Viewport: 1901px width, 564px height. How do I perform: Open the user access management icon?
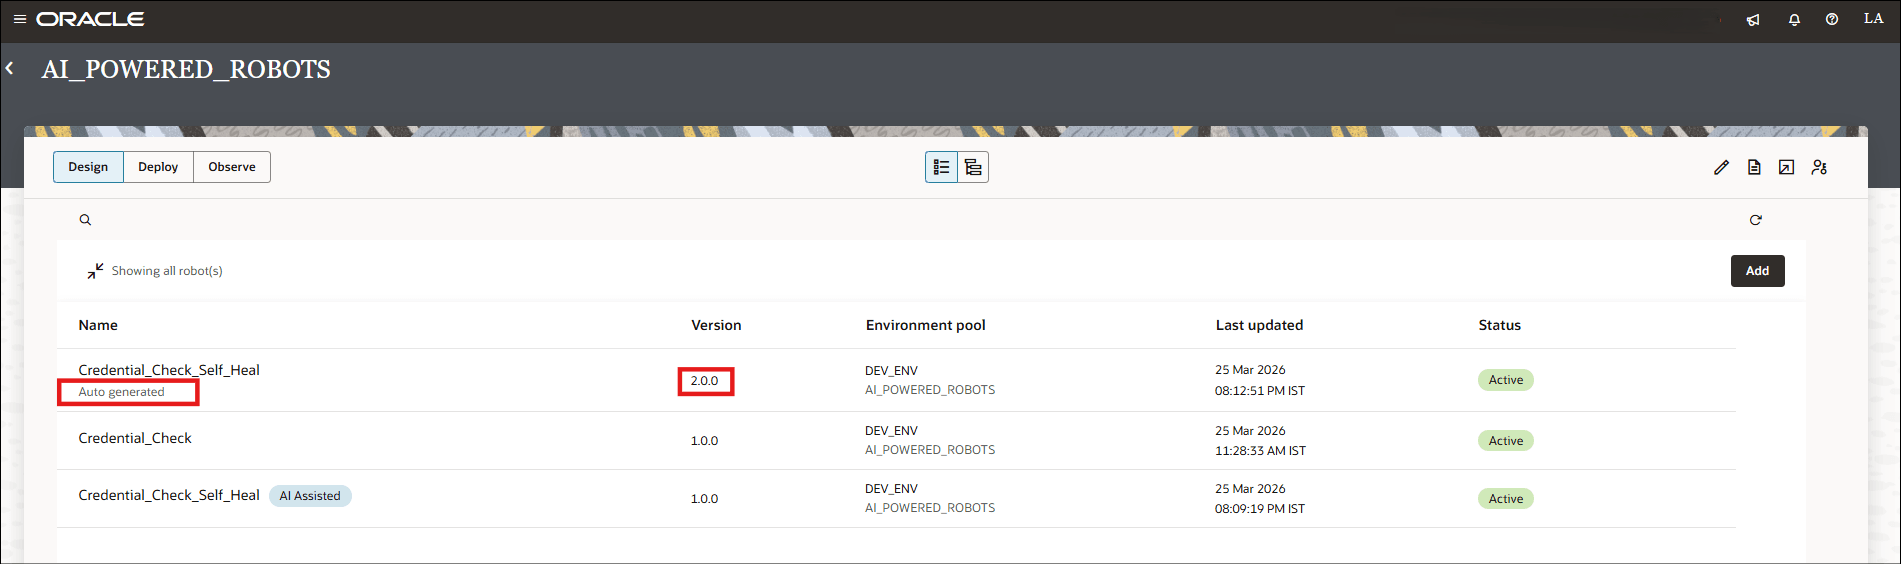pyautogui.click(x=1819, y=167)
